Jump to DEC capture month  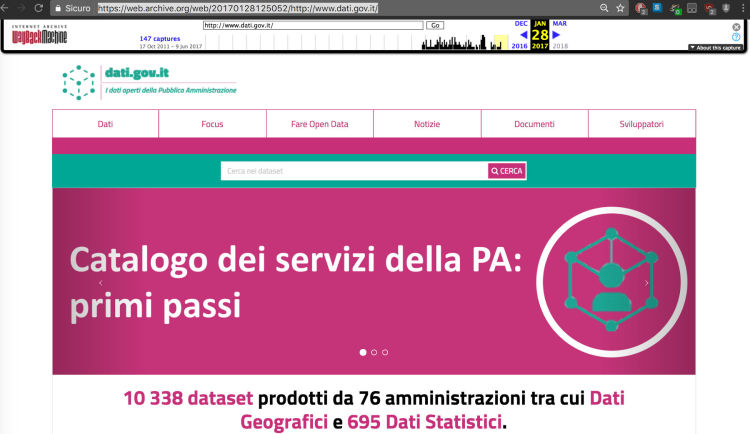point(521,23)
